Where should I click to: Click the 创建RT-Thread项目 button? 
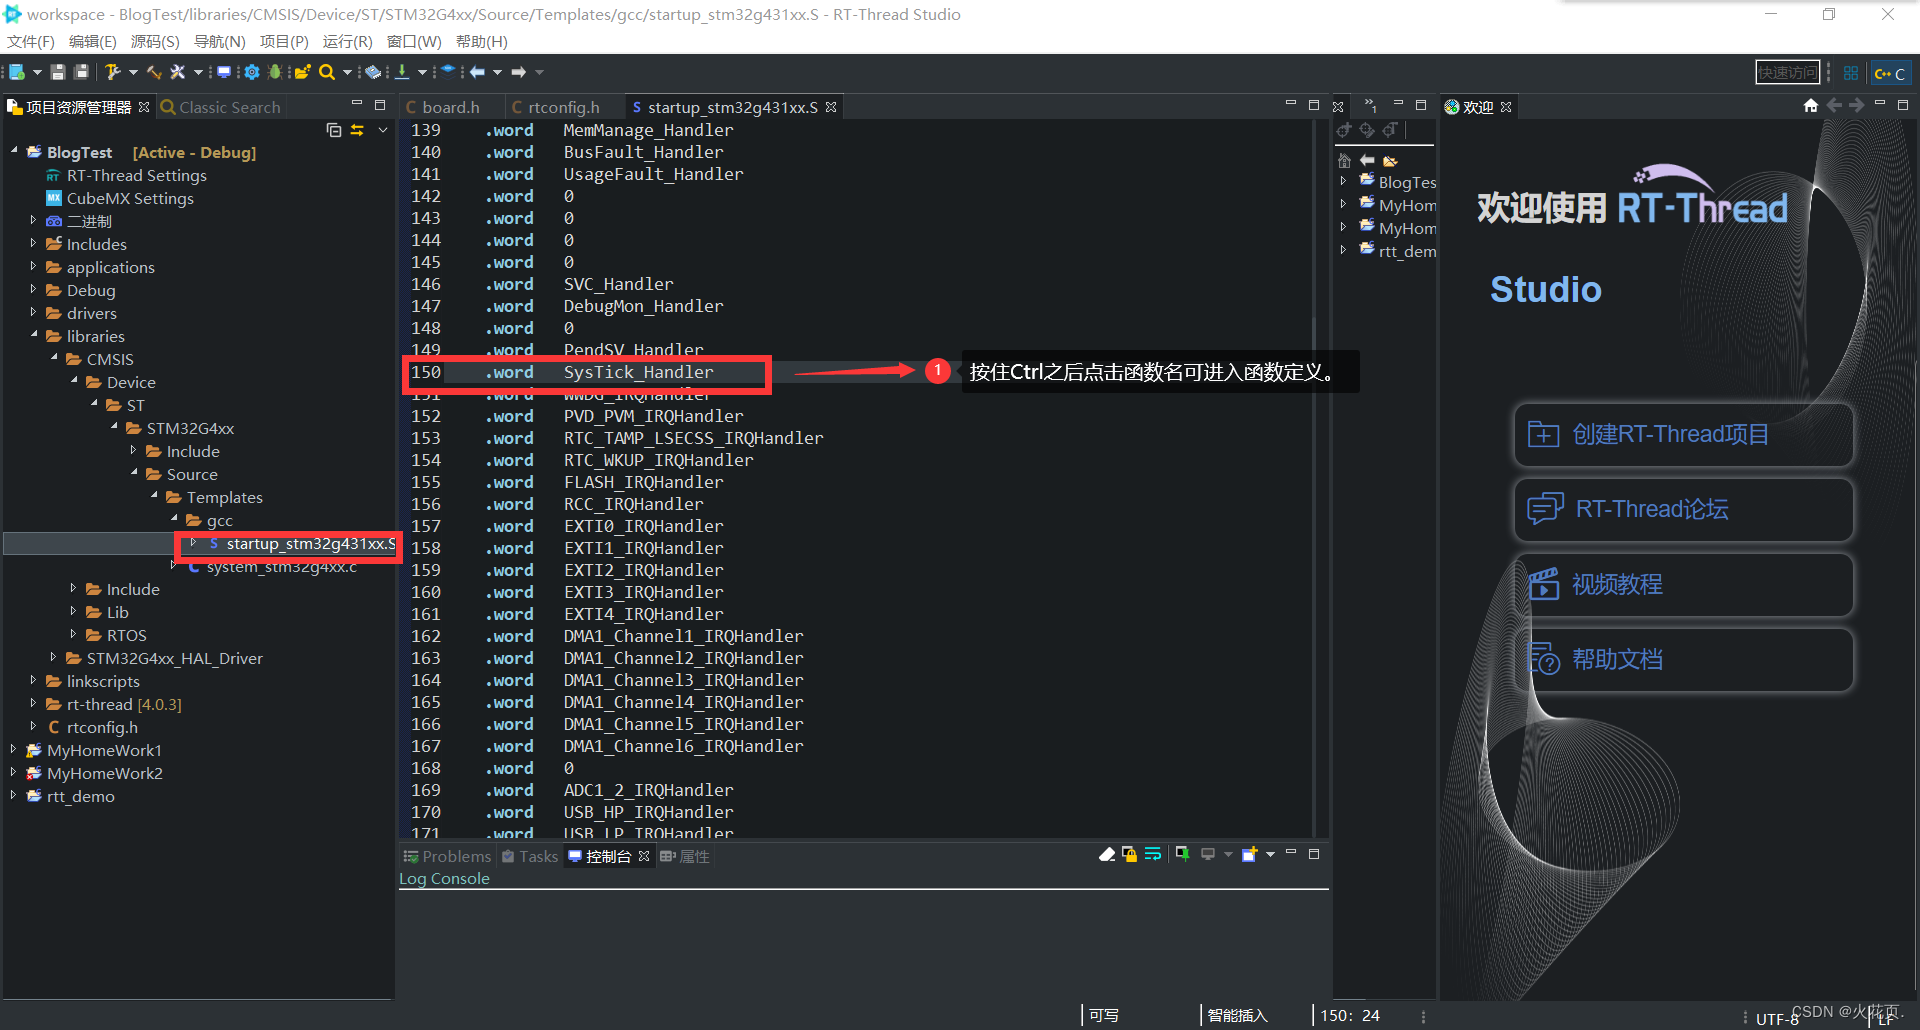1684,434
